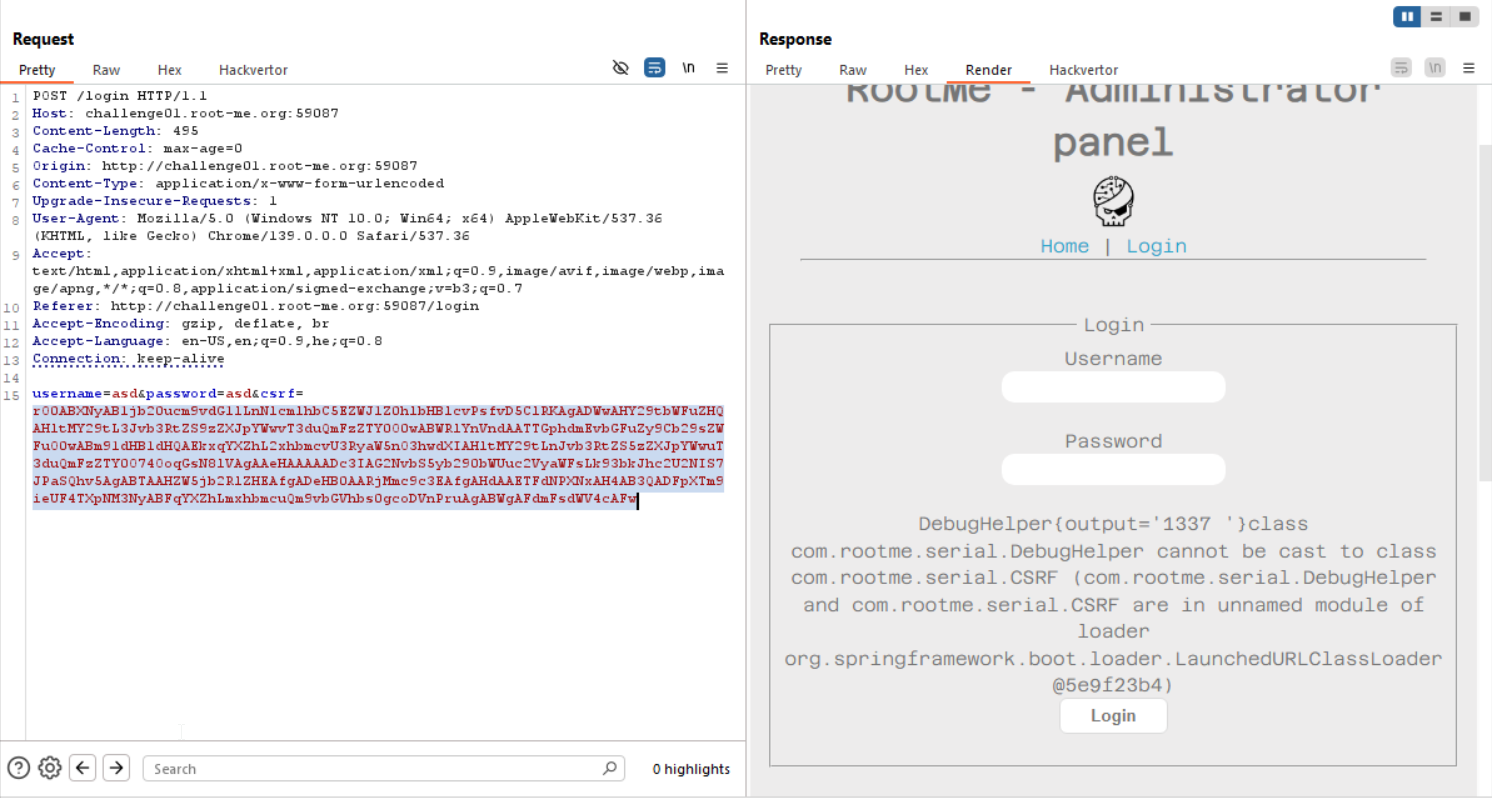Go to next search match arrow
Viewport: 1492px width, 798px height.
(117, 768)
